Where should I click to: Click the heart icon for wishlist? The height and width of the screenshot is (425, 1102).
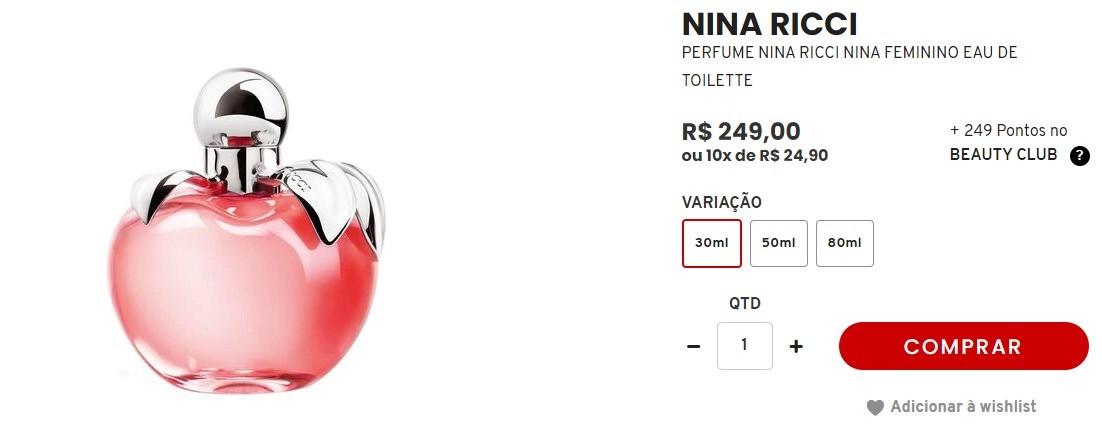click(875, 407)
